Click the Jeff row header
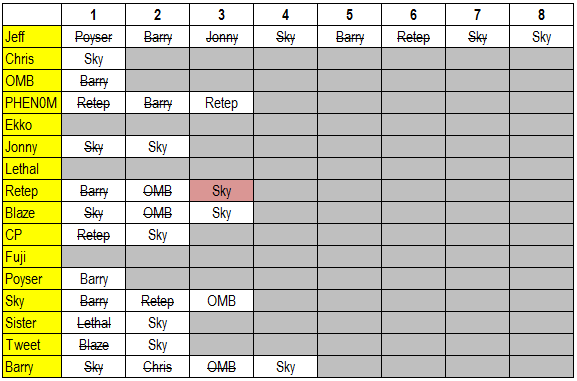 coord(32,36)
